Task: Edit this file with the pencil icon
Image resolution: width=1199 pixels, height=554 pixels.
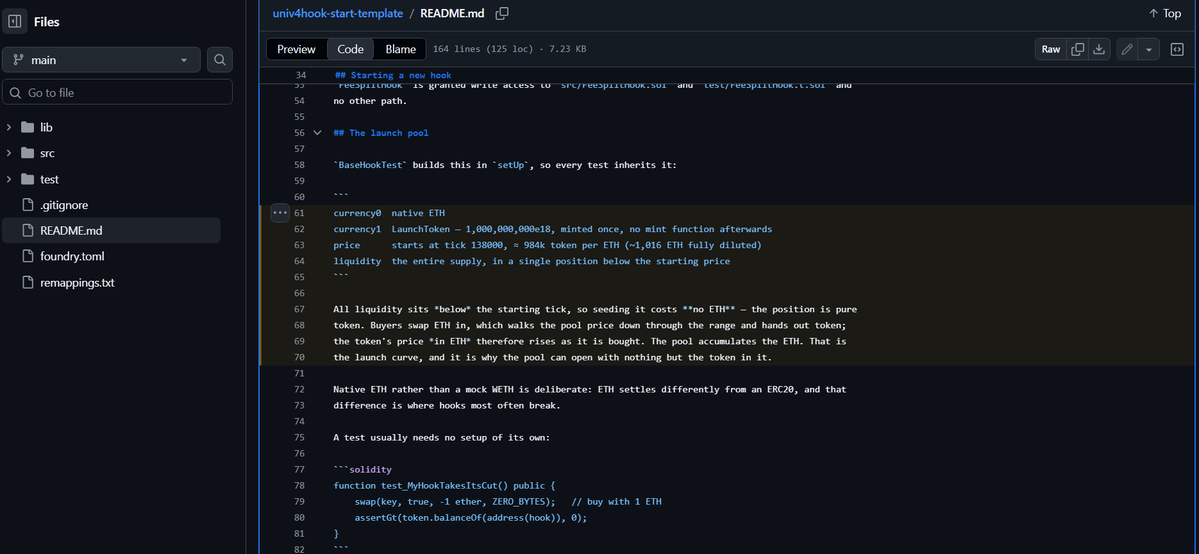Action: [1126, 49]
